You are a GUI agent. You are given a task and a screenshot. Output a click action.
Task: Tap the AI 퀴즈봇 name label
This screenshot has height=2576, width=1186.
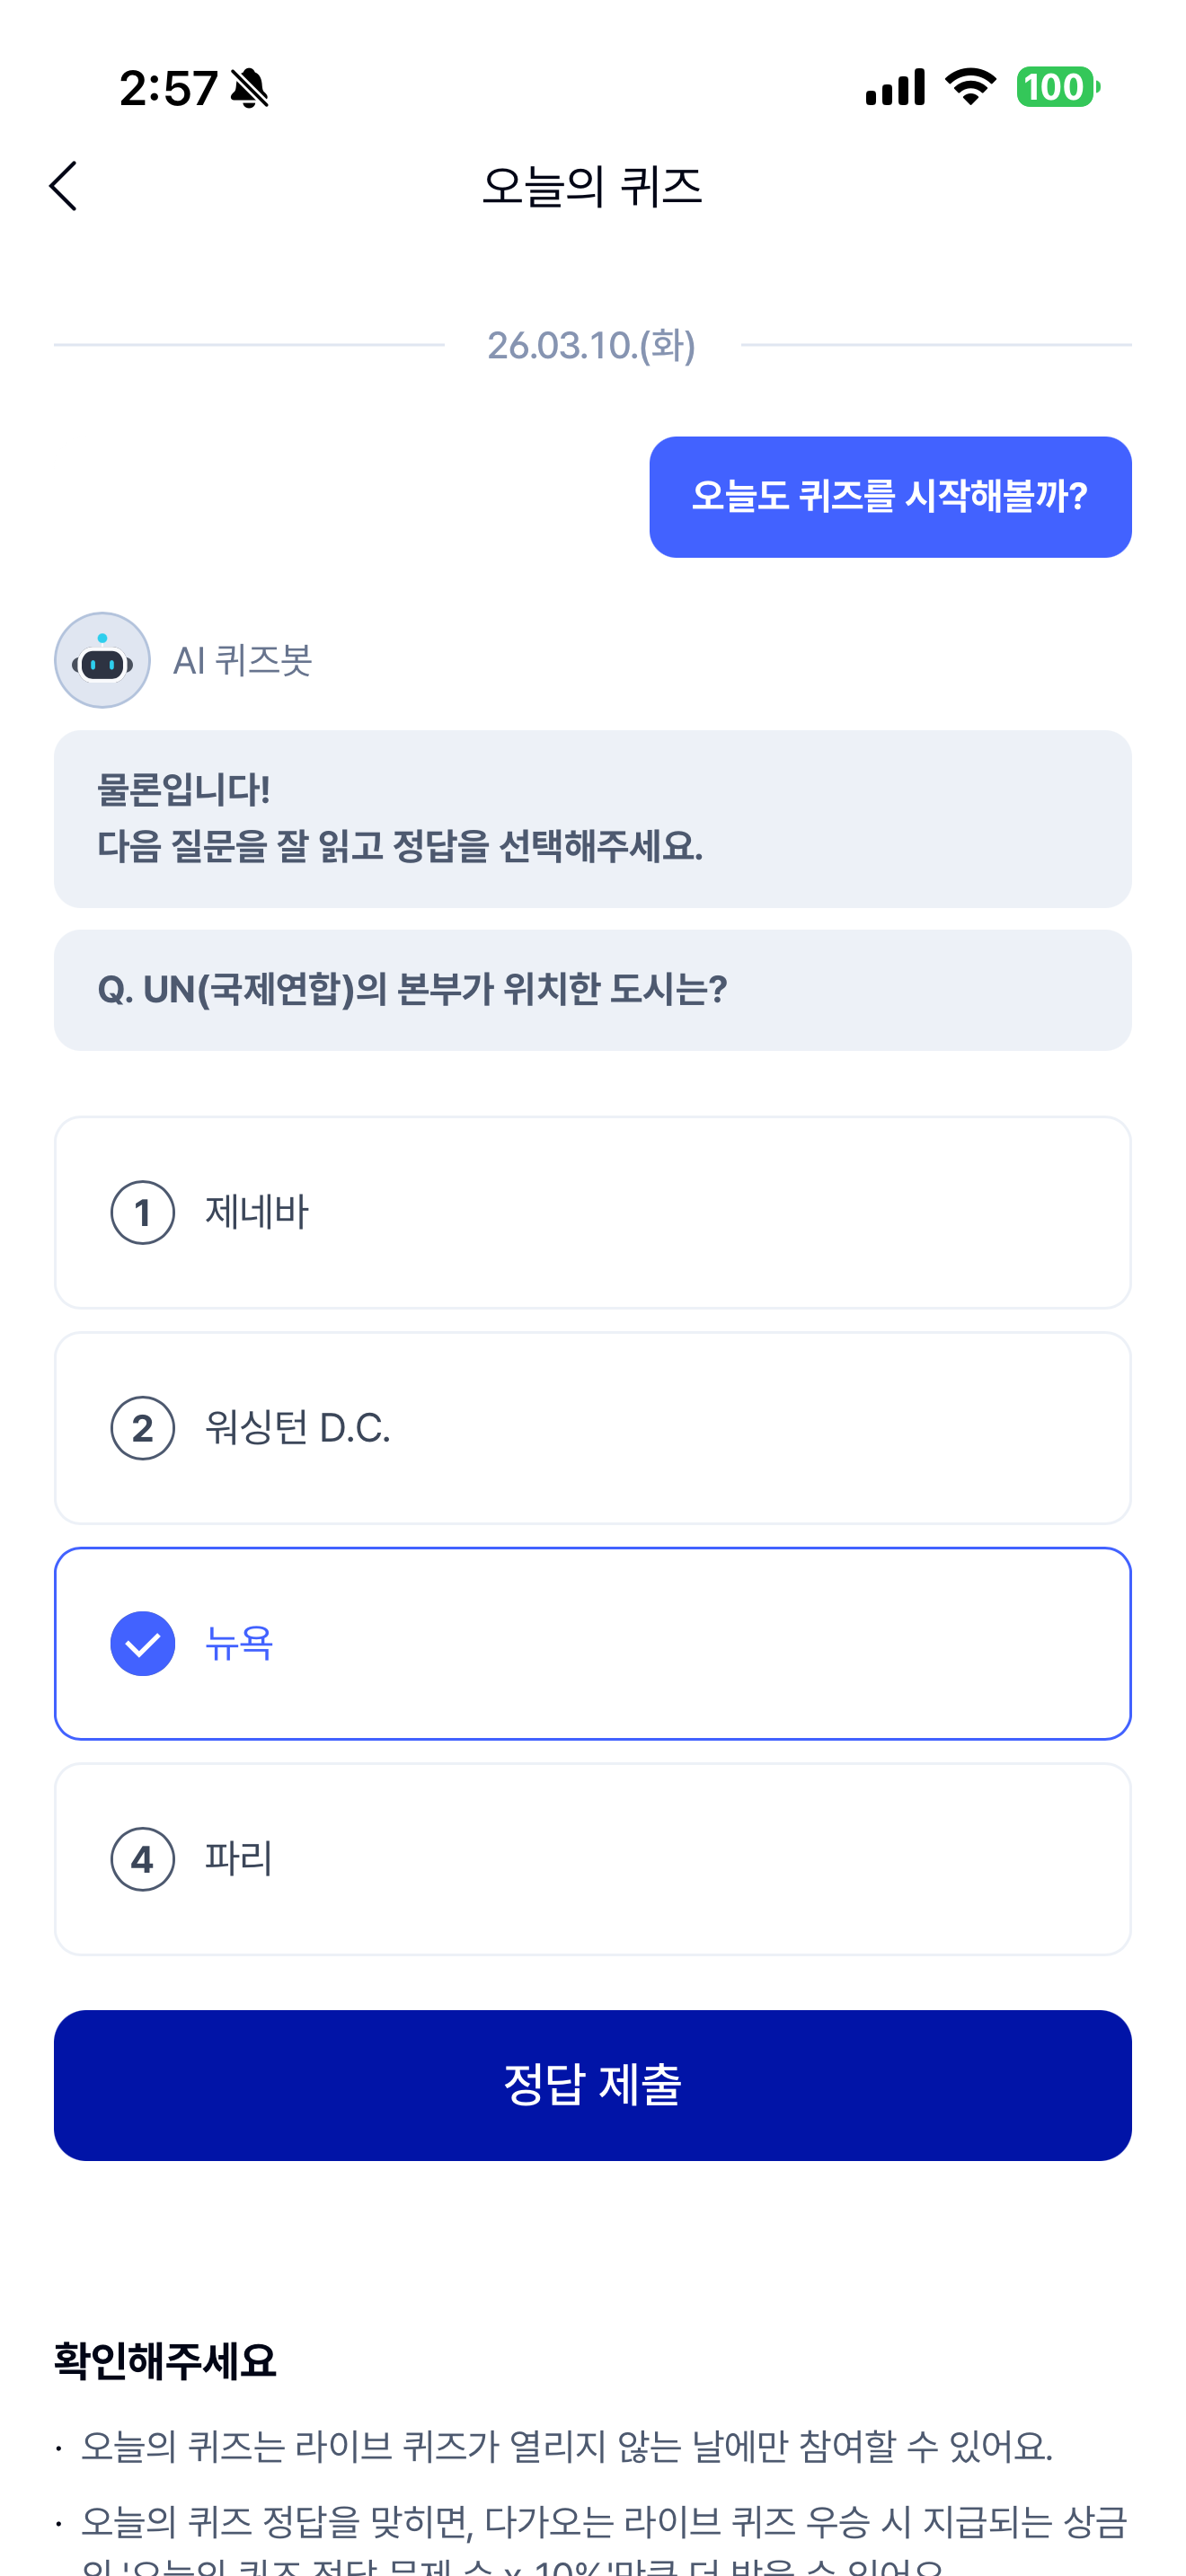(x=243, y=660)
